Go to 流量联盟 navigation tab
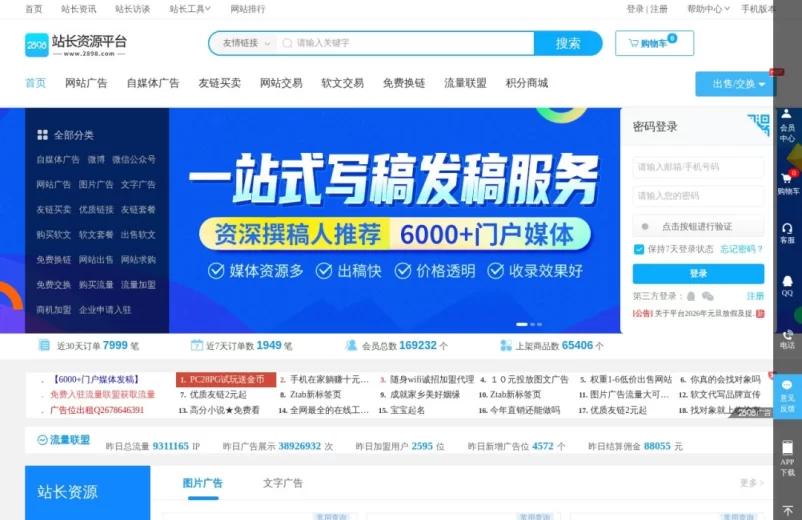Image resolution: width=802 pixels, height=520 pixels. (465, 83)
